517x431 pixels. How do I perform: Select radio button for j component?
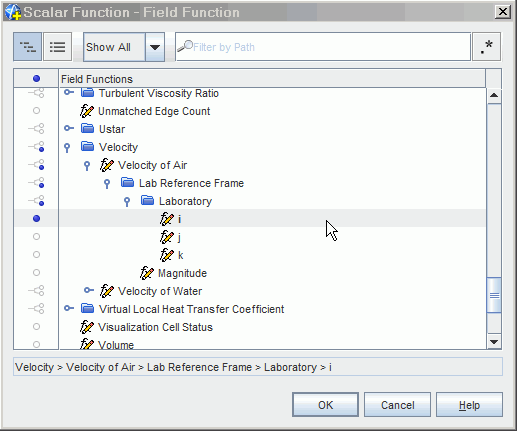pyautogui.click(x=36, y=237)
